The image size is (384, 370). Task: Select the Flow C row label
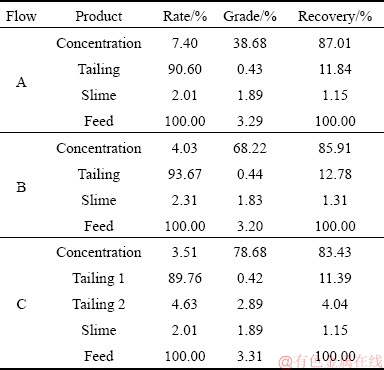point(21,304)
